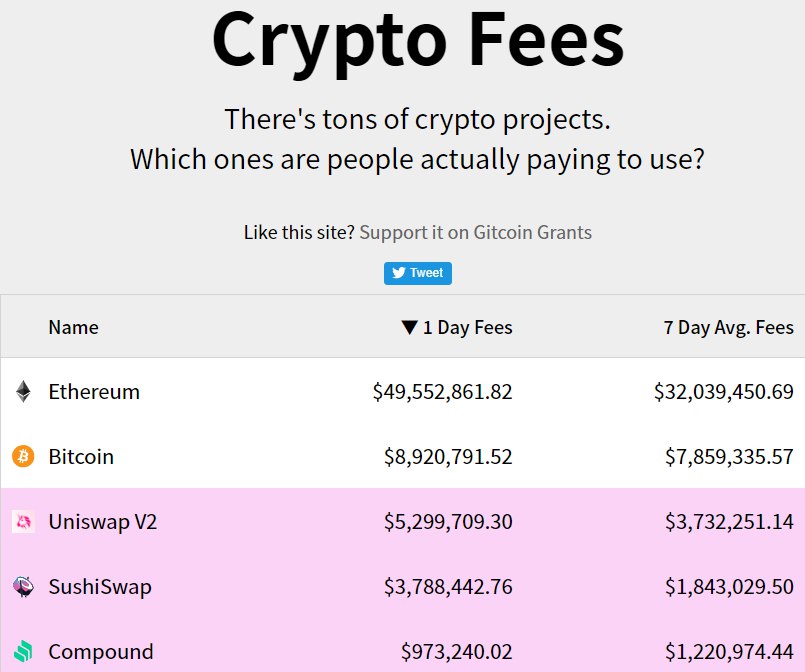Click the SushiSwap logo icon
The height and width of the screenshot is (672, 805).
(23, 587)
